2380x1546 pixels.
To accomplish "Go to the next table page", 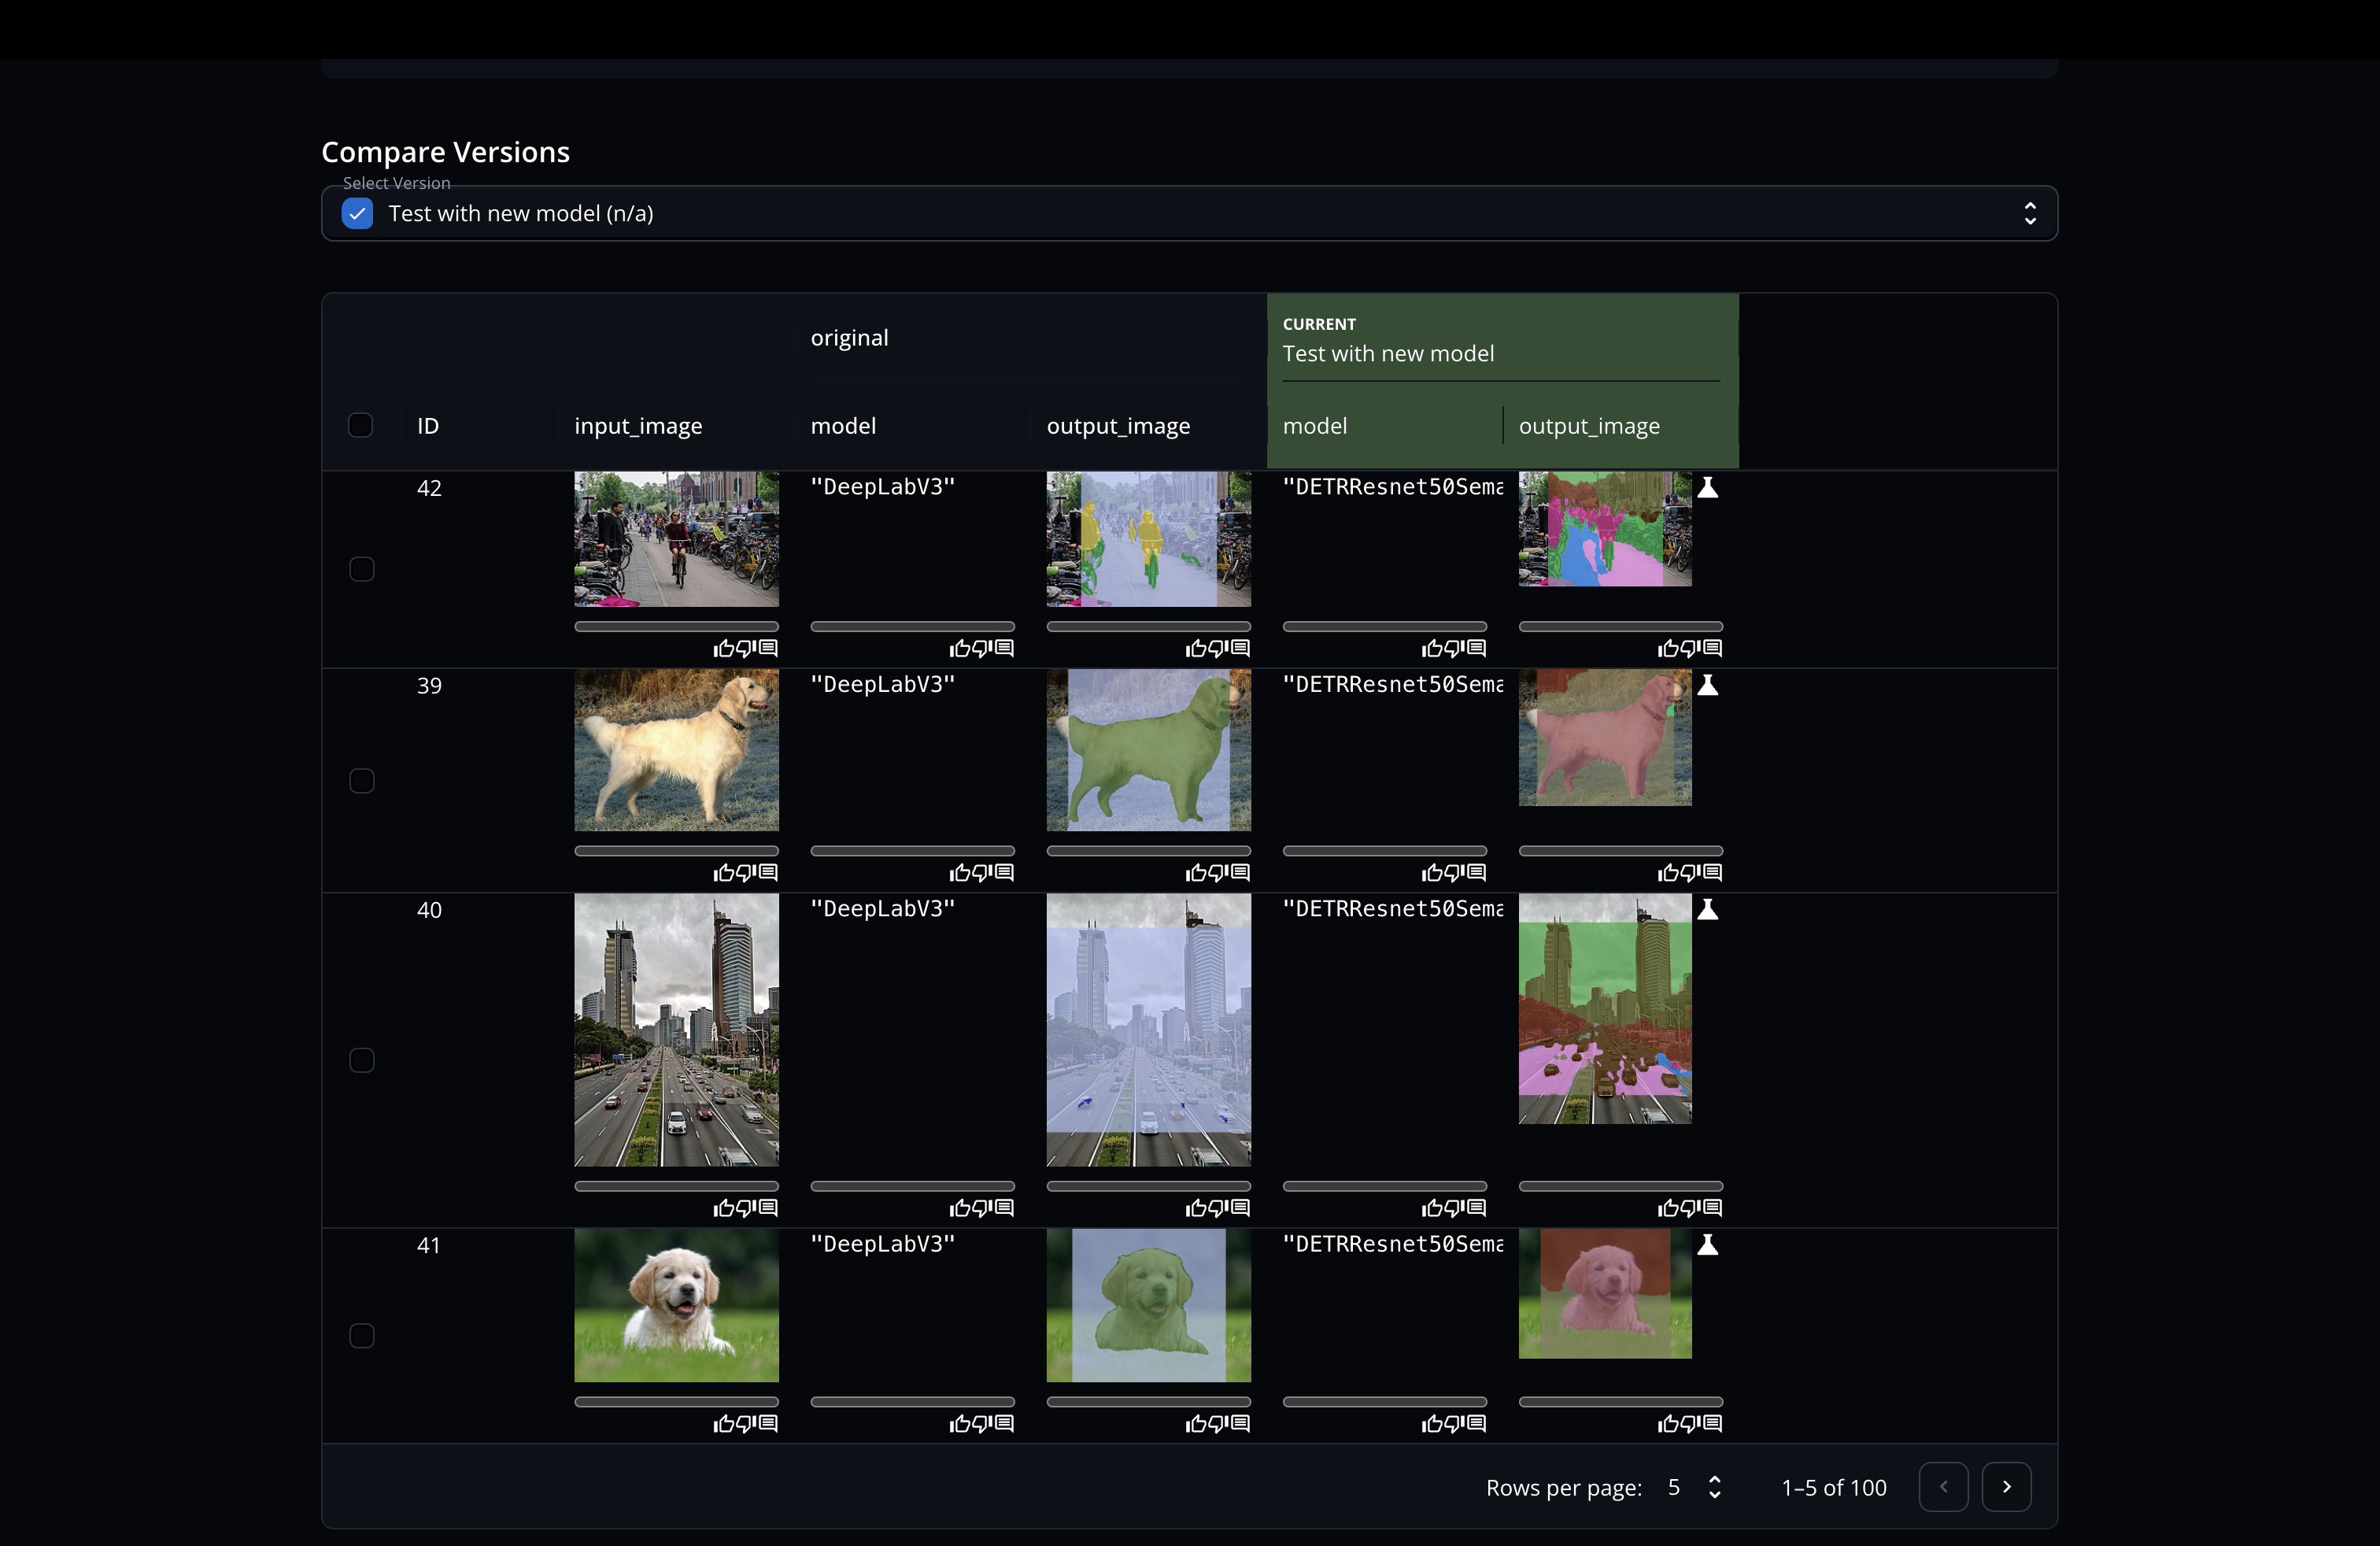I will [2006, 1487].
